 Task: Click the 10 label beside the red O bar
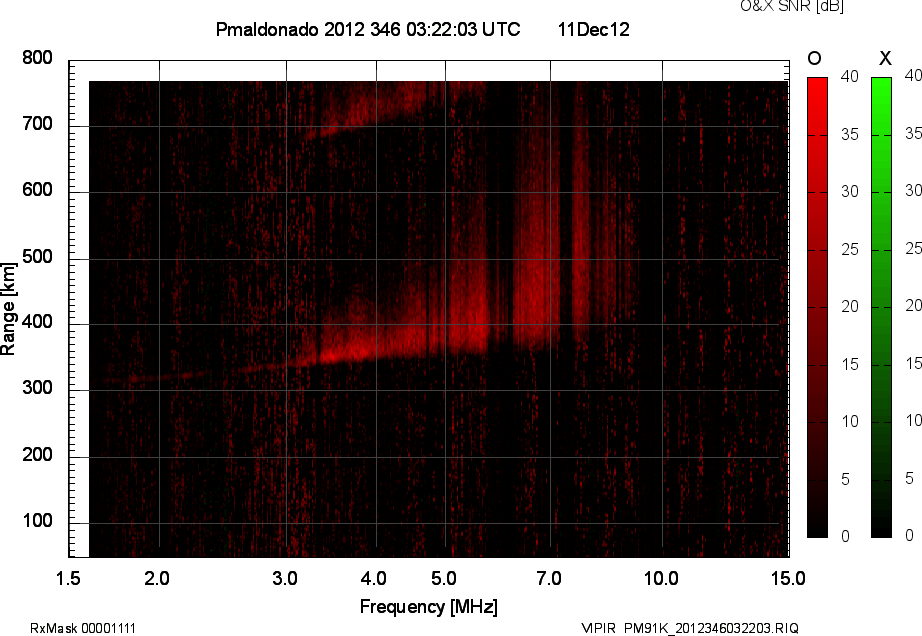[x=850, y=421]
